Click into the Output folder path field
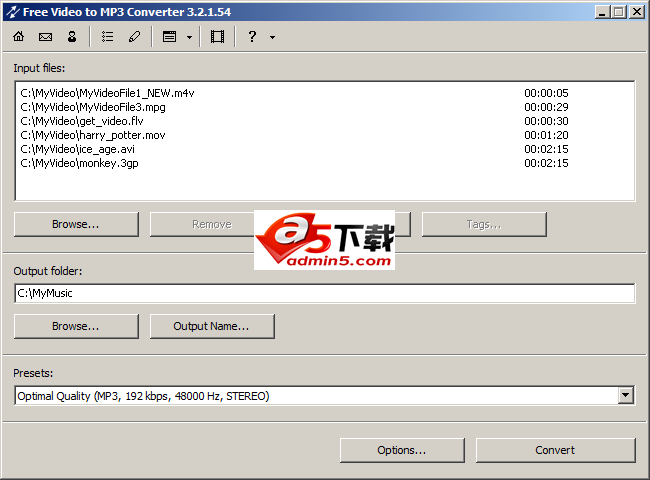Viewport: 650px width, 480px height. click(x=325, y=293)
